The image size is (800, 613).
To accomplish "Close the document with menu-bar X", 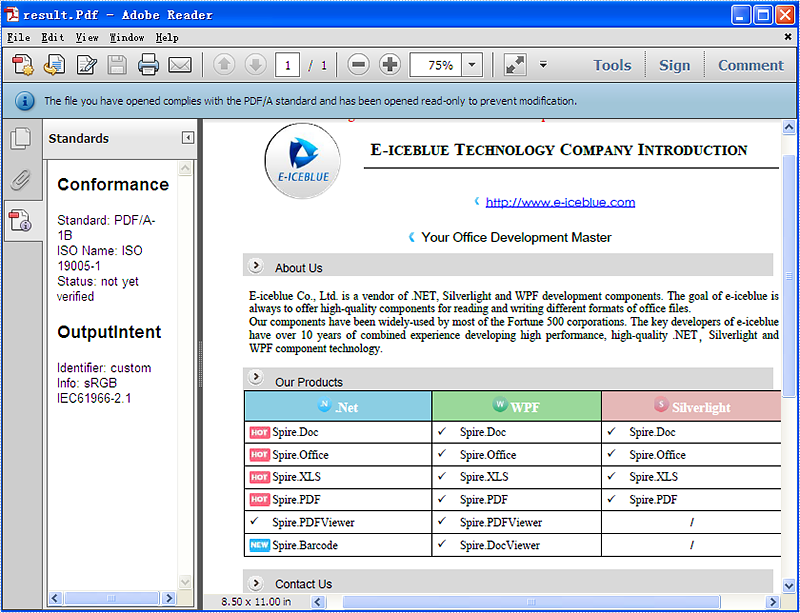I will [x=788, y=37].
